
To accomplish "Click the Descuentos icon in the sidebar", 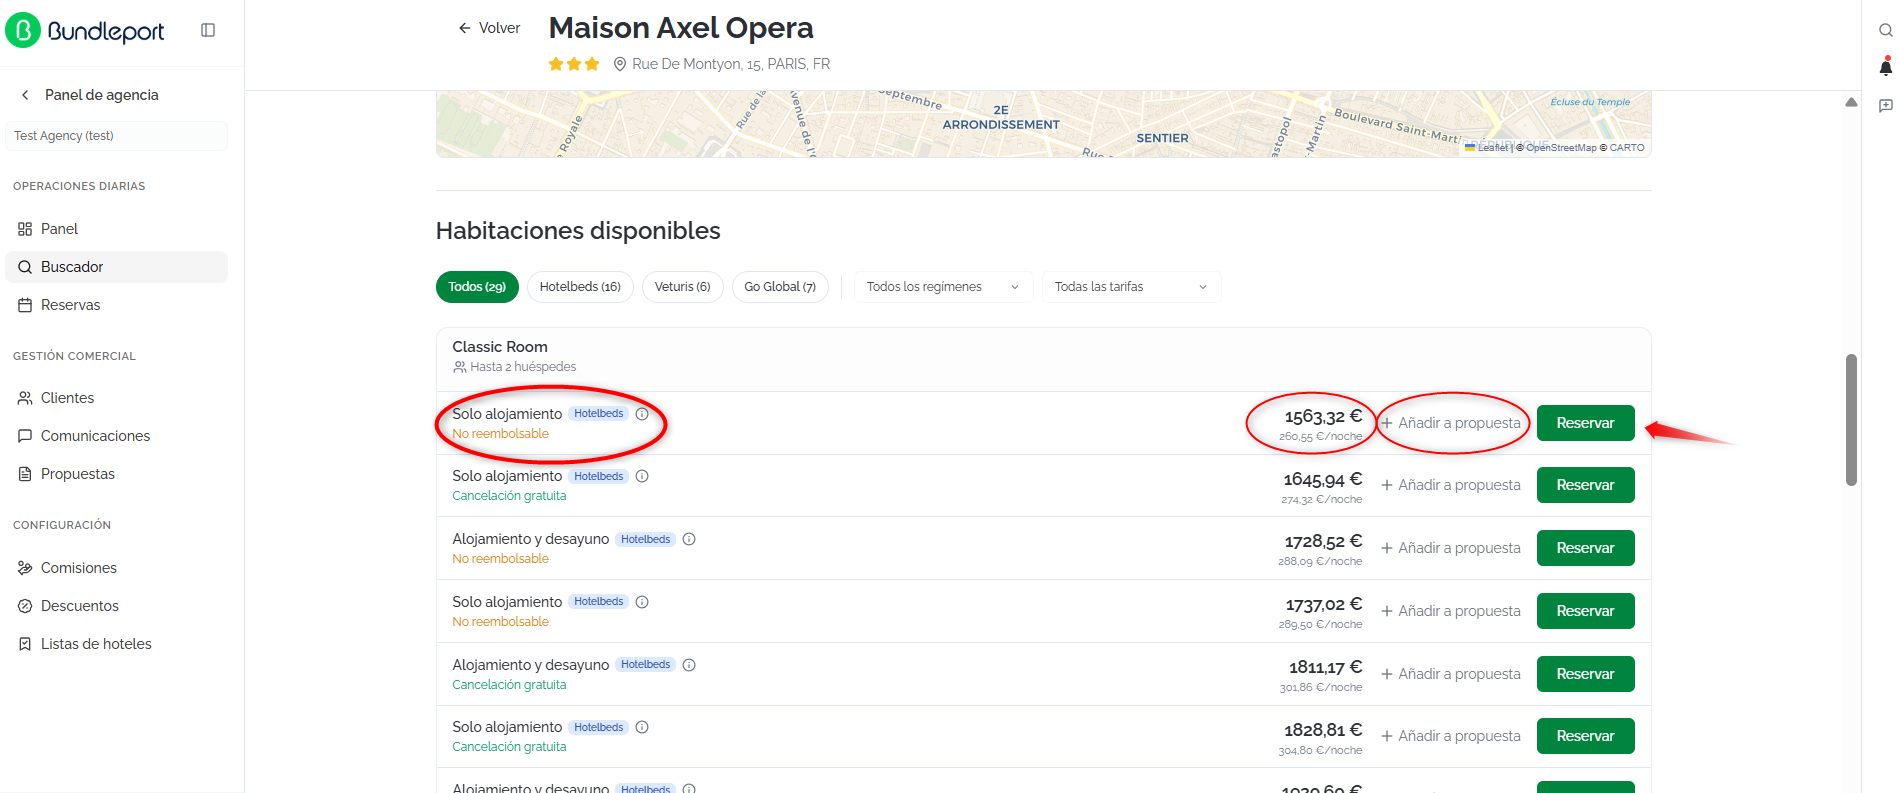I will 25,606.
